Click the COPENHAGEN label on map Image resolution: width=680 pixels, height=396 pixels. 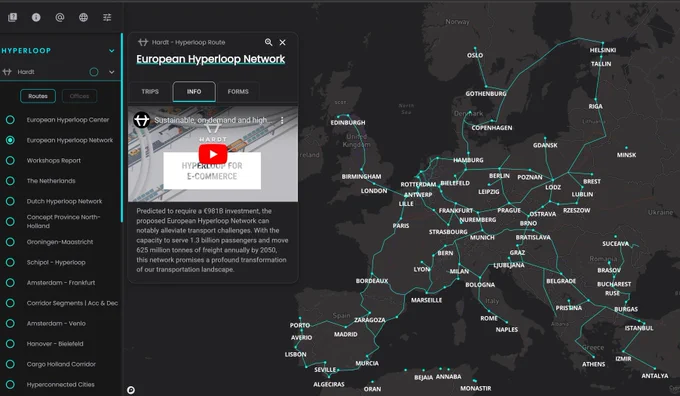point(492,128)
